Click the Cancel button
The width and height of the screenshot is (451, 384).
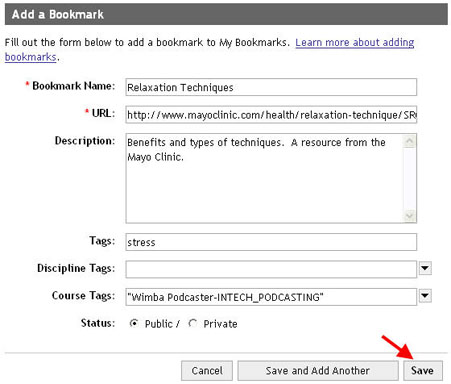(207, 371)
